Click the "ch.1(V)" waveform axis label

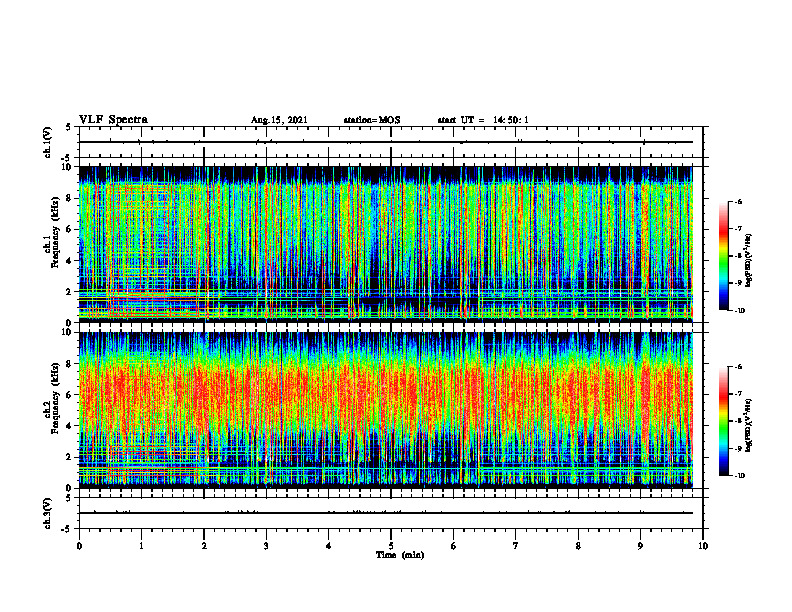tap(48, 142)
